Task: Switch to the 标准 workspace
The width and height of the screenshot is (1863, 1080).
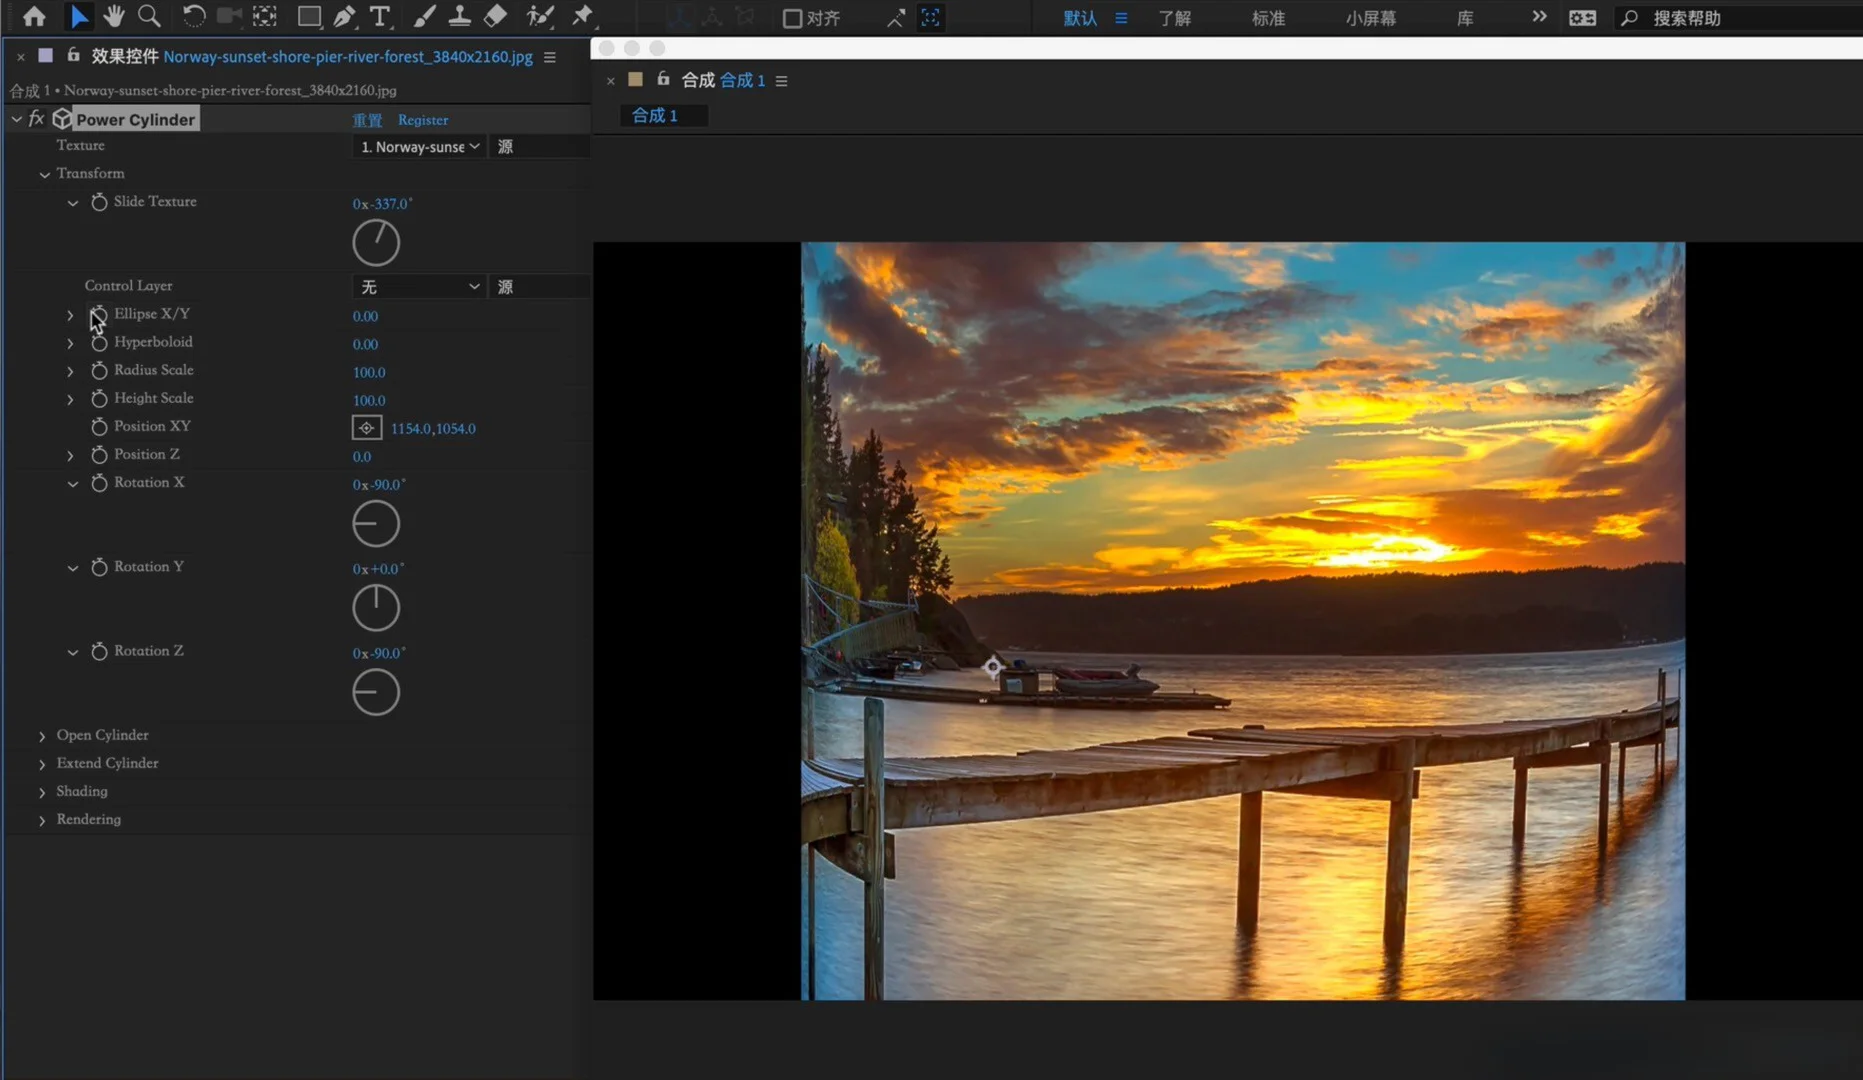Action: pyautogui.click(x=1268, y=18)
